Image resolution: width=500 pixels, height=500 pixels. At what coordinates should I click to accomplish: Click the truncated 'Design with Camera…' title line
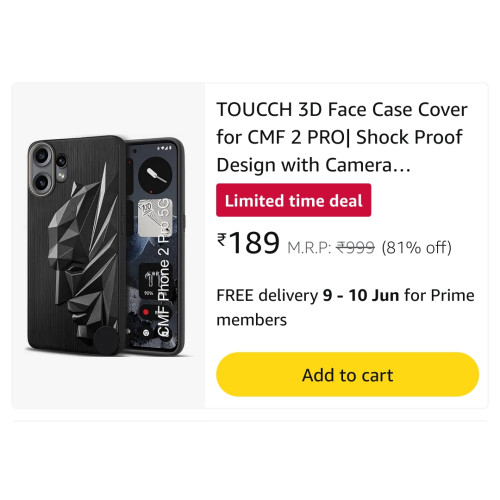(x=314, y=165)
